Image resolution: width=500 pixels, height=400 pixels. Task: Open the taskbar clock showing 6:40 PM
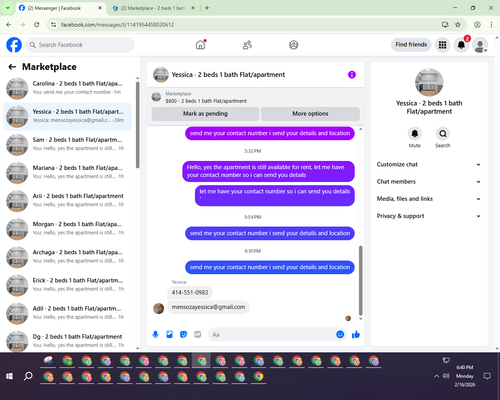pyautogui.click(x=465, y=376)
